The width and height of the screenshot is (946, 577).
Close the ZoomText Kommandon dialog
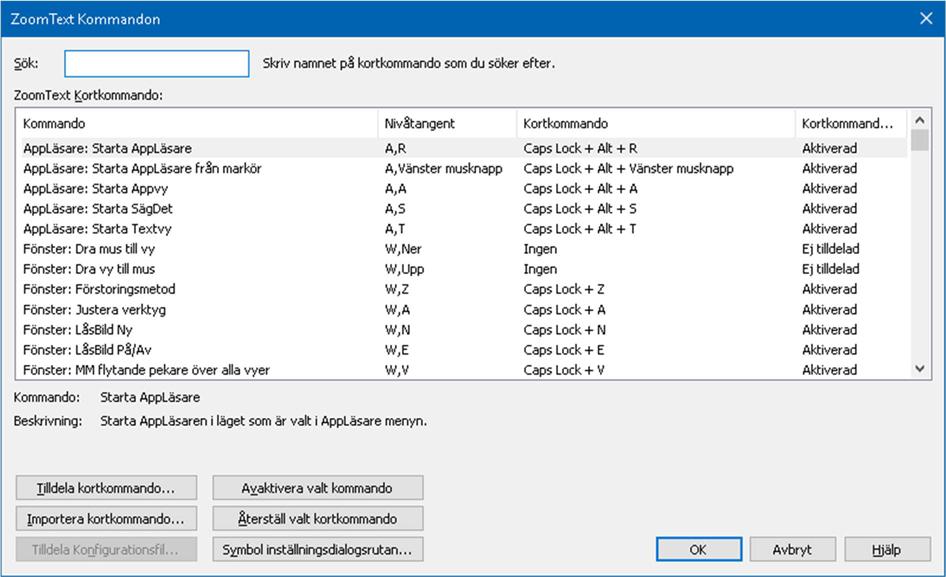[926, 19]
